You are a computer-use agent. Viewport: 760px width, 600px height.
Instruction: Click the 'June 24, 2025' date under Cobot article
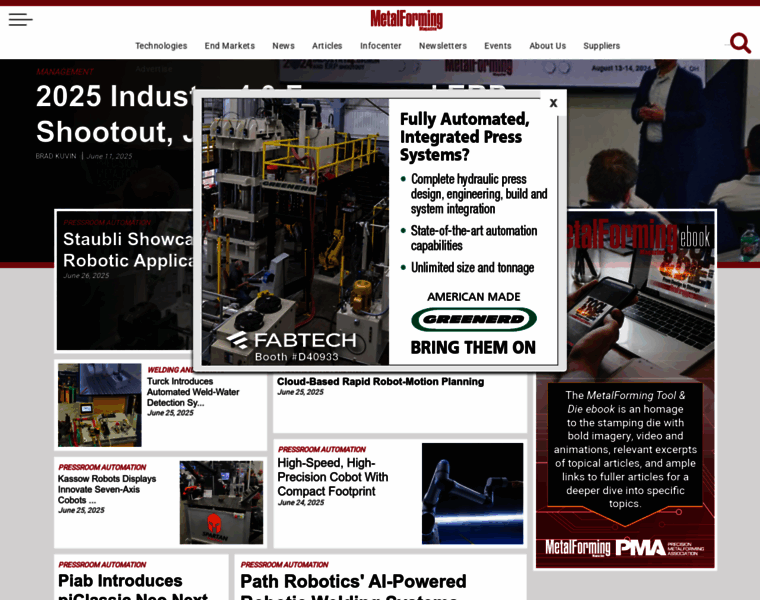point(301,503)
